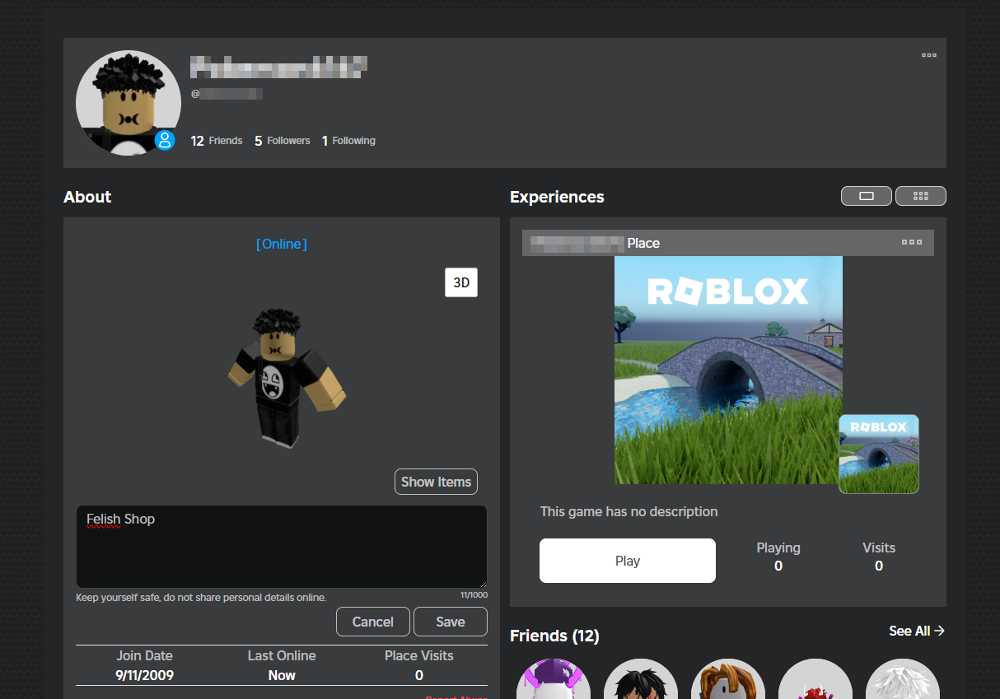Click inside the About description text box
Image resolution: width=1000 pixels, height=699 pixels.
tap(281, 547)
